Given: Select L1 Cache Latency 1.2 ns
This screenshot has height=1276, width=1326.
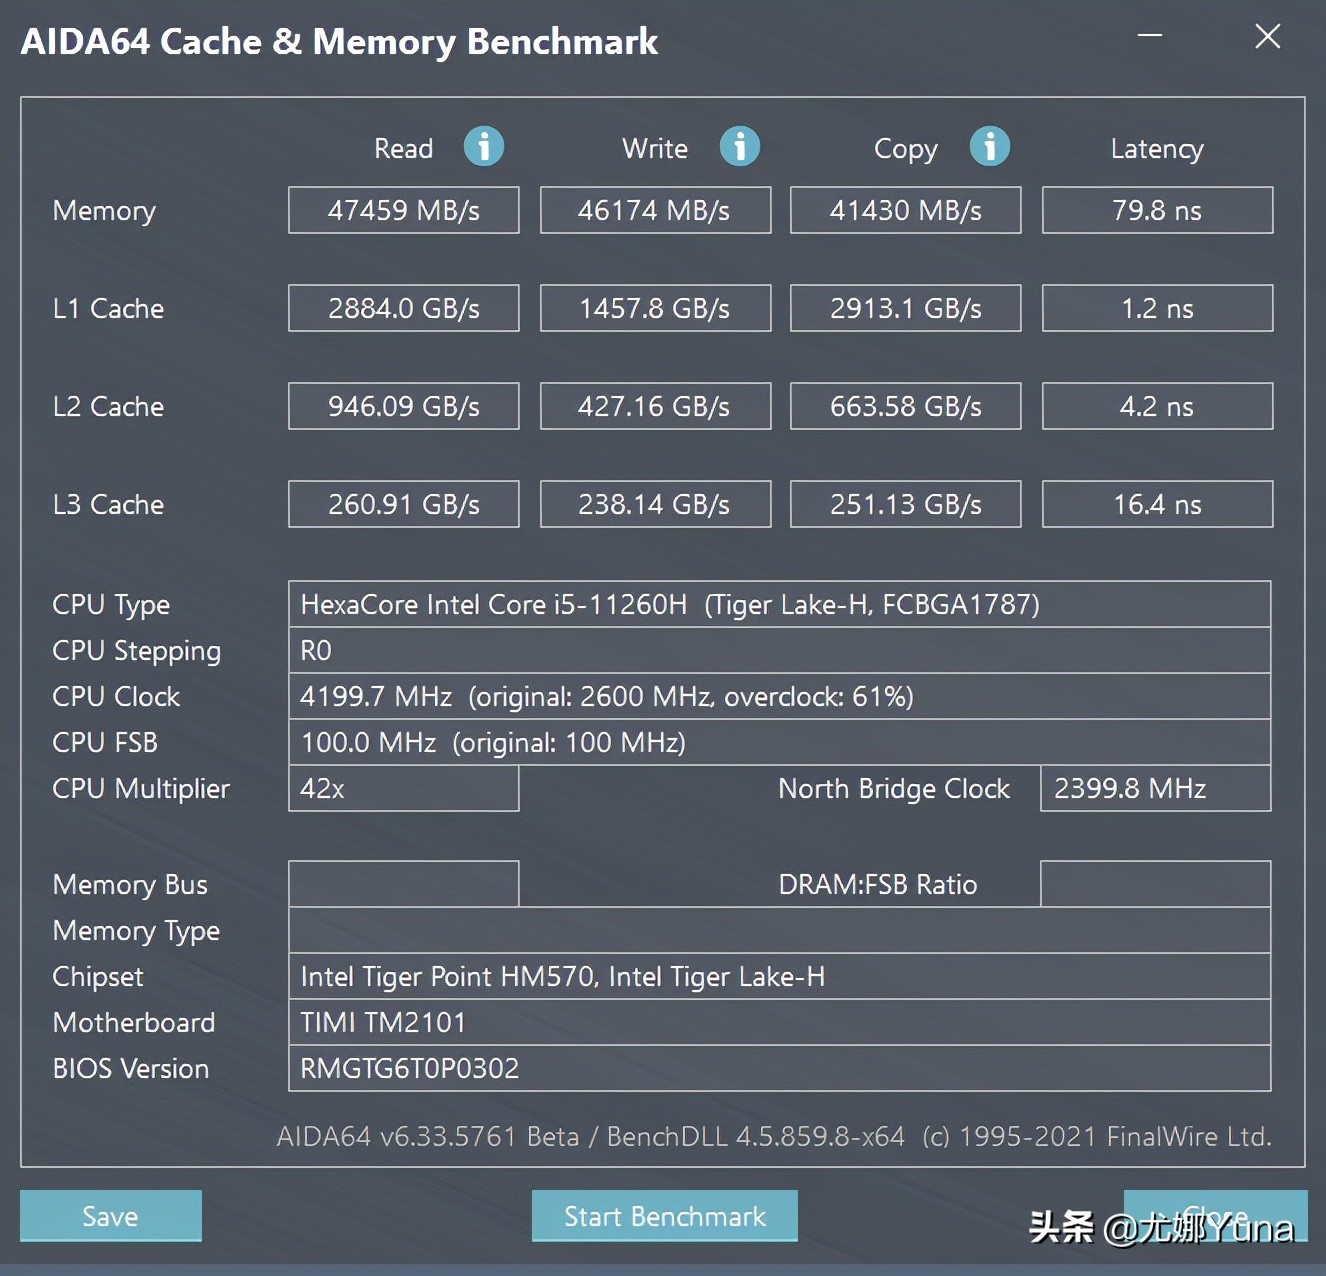Looking at the screenshot, I should [x=1158, y=308].
